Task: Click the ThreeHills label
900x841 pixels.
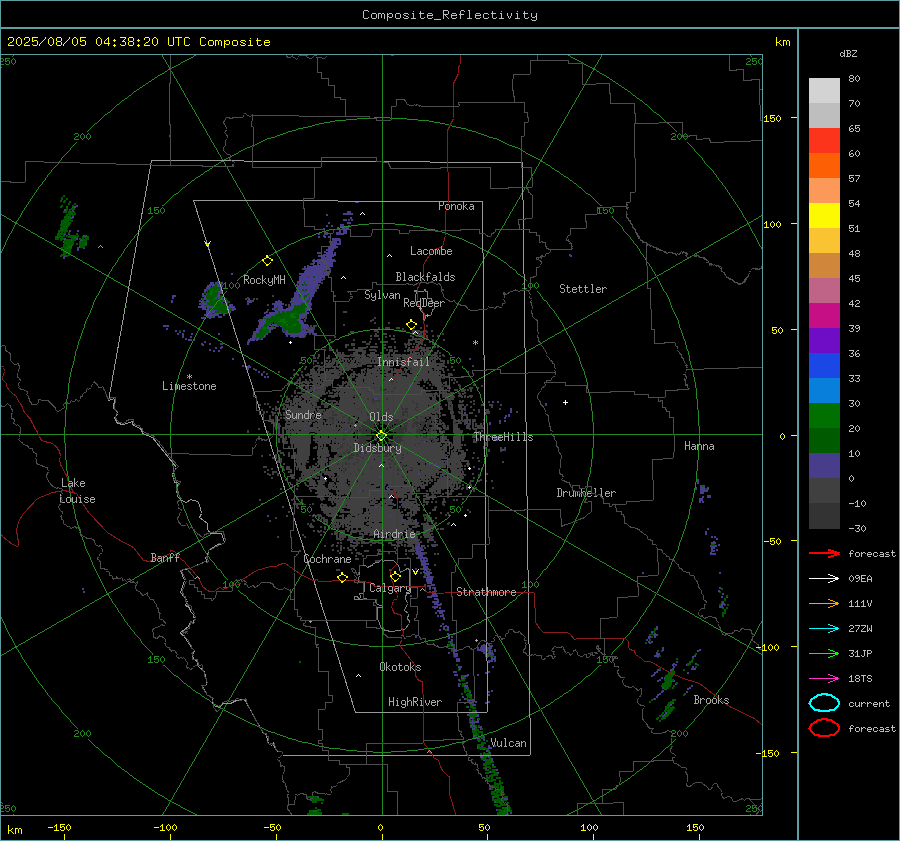Action: (503, 437)
